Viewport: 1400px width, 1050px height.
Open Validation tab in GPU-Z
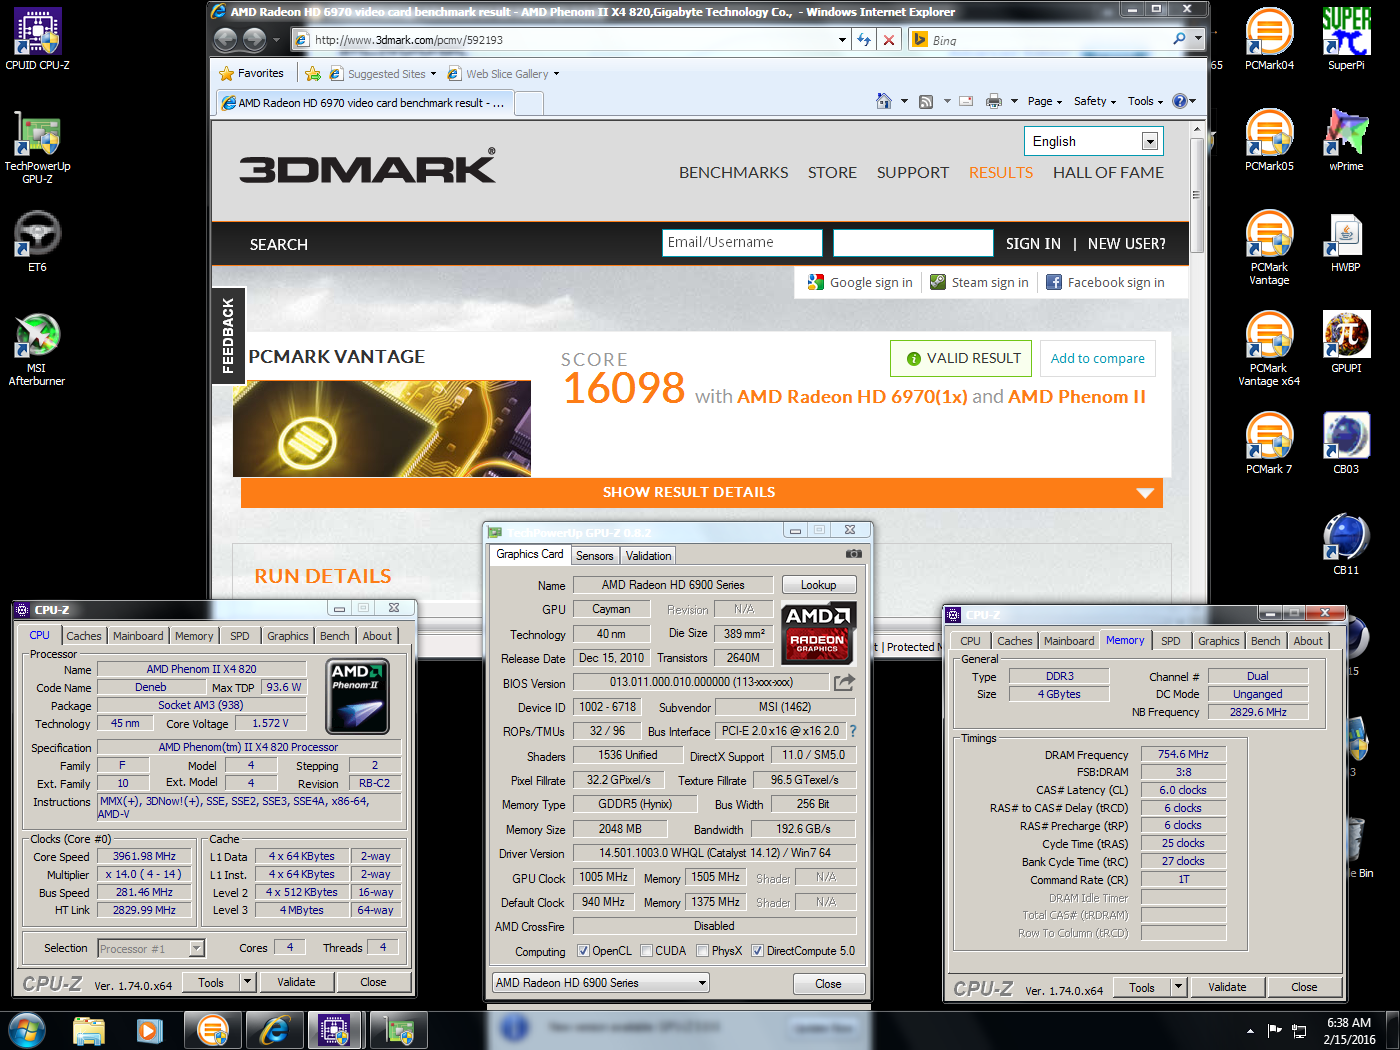click(x=649, y=556)
